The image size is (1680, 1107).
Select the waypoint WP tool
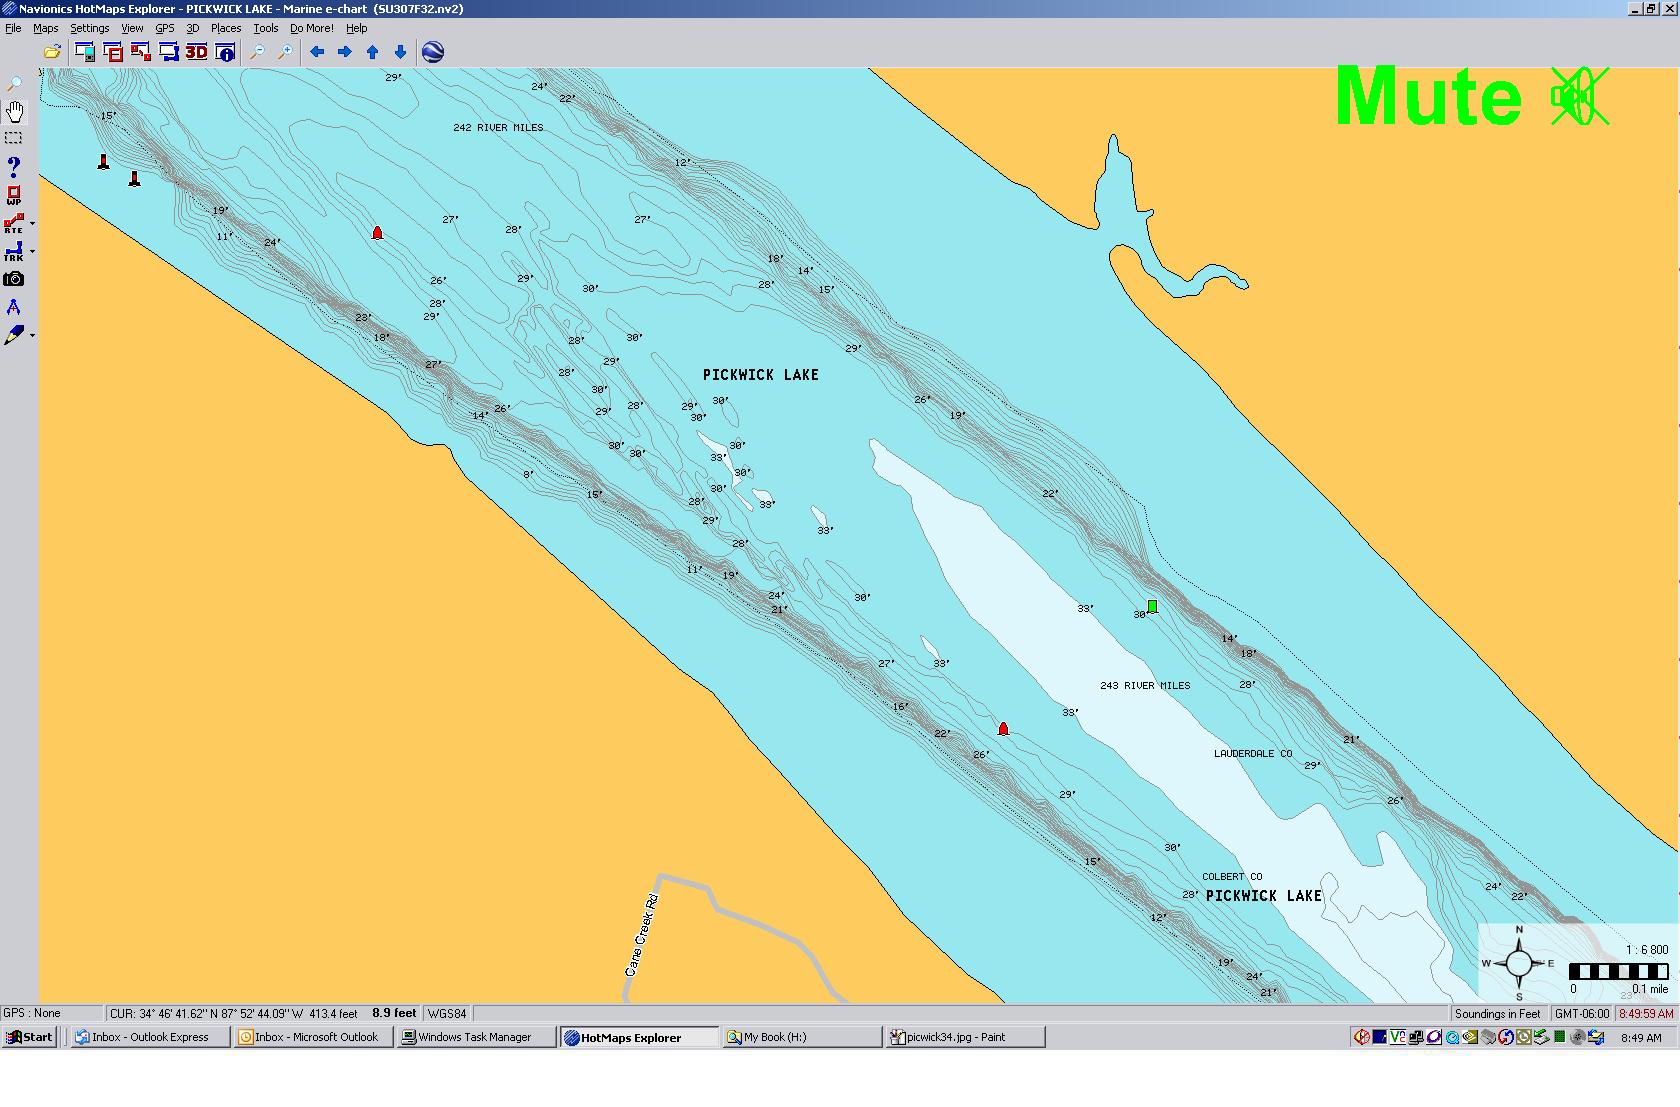[x=14, y=195]
